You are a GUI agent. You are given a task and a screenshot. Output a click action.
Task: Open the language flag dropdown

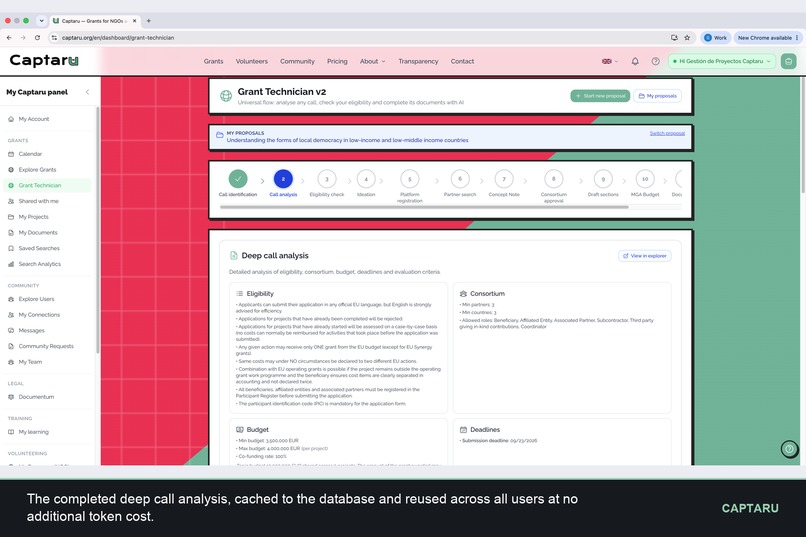click(x=610, y=61)
